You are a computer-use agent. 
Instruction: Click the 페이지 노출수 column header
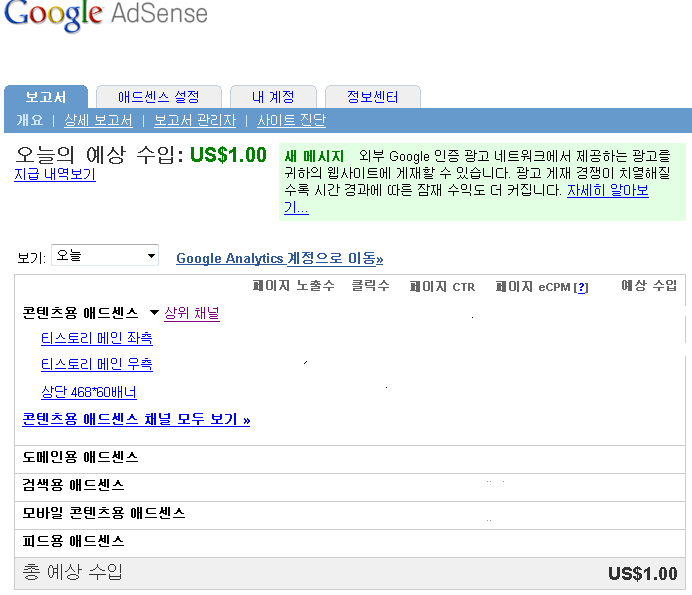(293, 286)
